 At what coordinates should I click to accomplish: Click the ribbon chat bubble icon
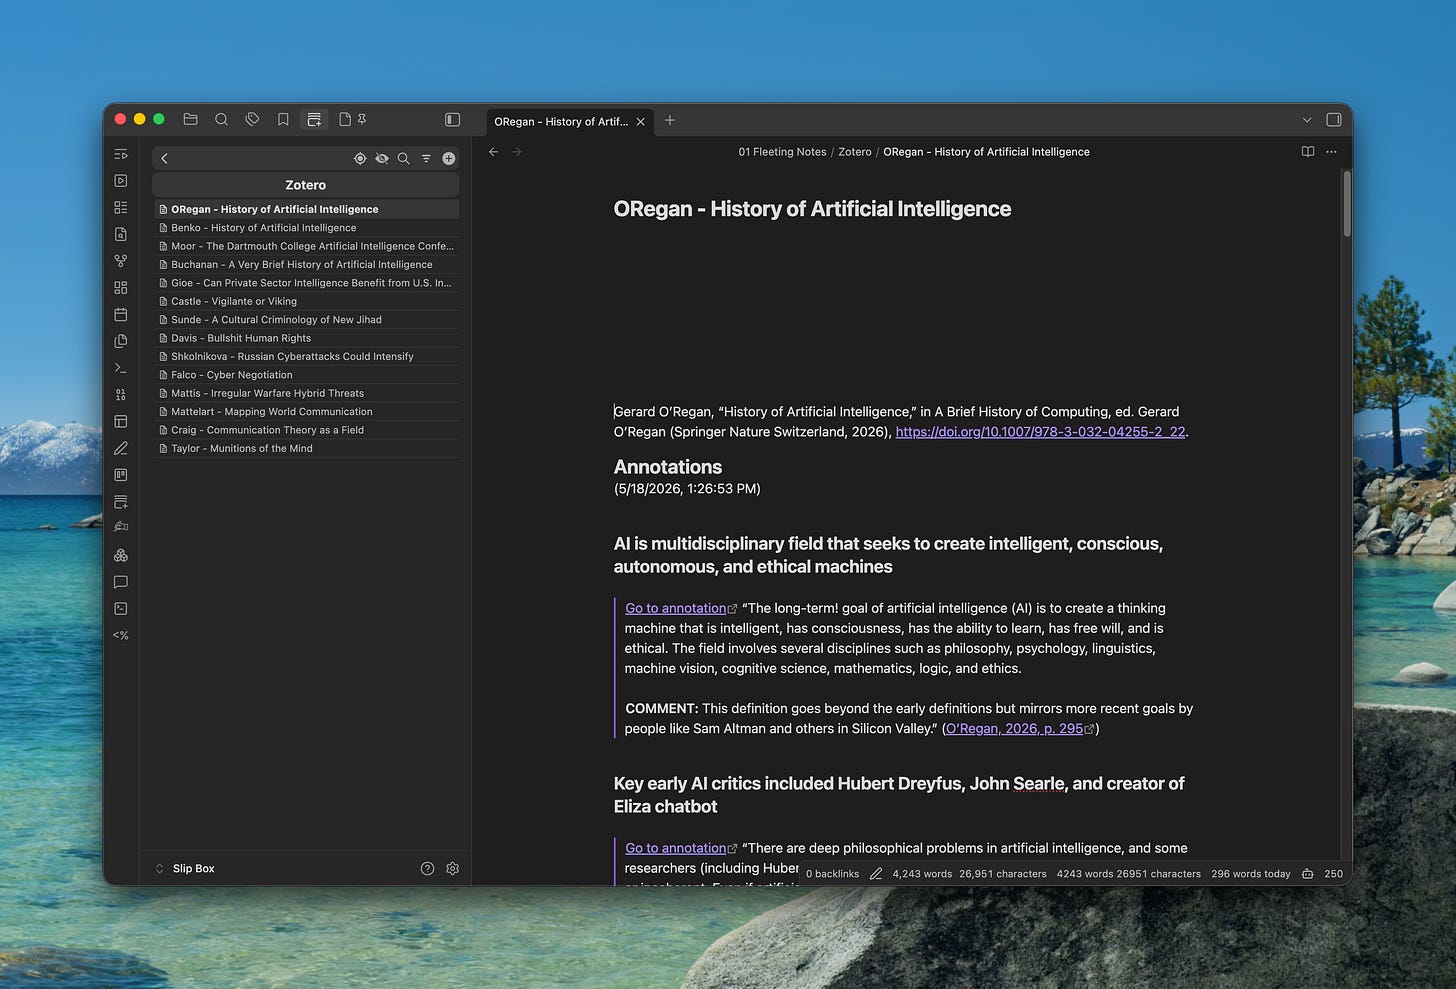(x=121, y=582)
